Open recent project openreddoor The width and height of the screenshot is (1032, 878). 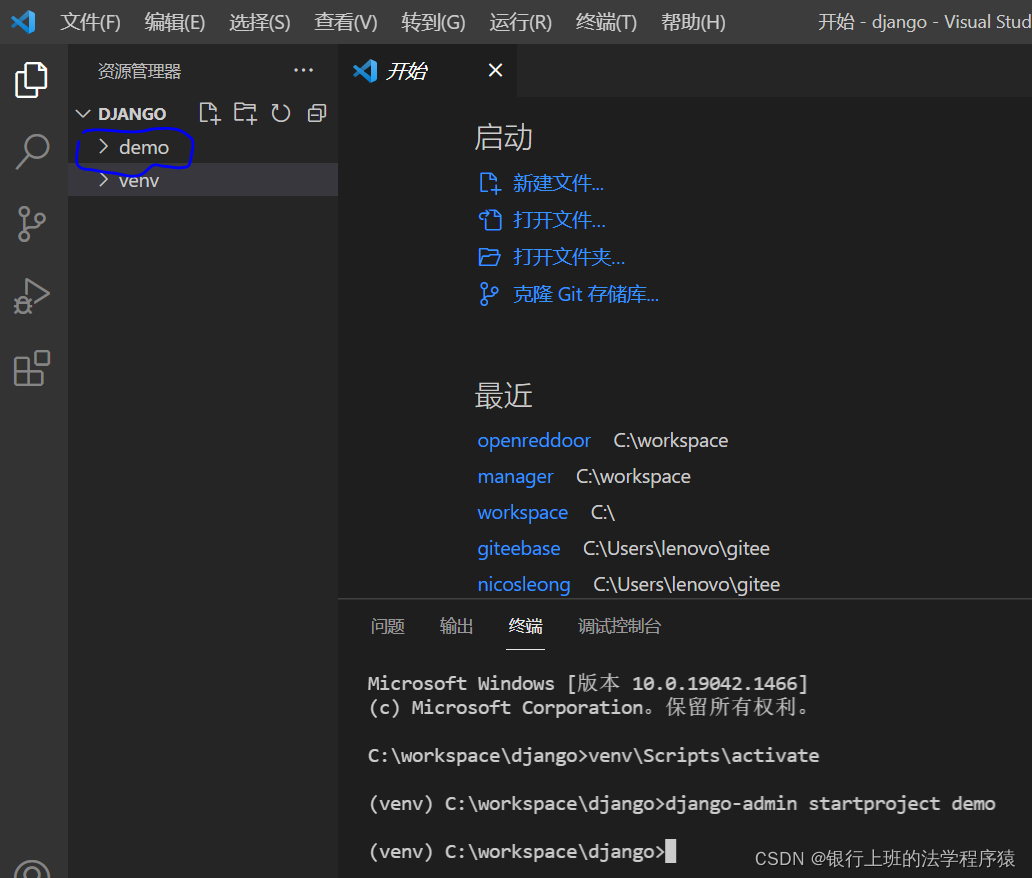tap(534, 440)
